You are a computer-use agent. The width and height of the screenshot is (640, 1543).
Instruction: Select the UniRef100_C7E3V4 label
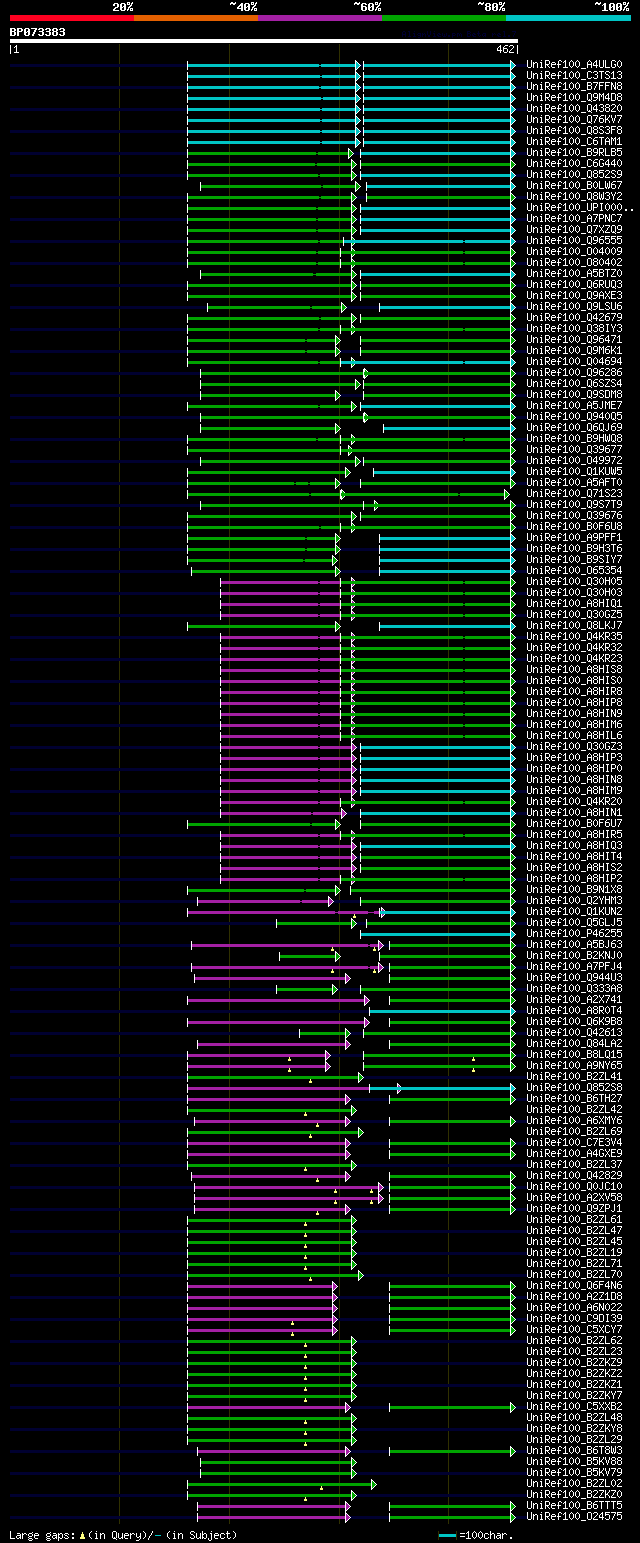tap(574, 1142)
